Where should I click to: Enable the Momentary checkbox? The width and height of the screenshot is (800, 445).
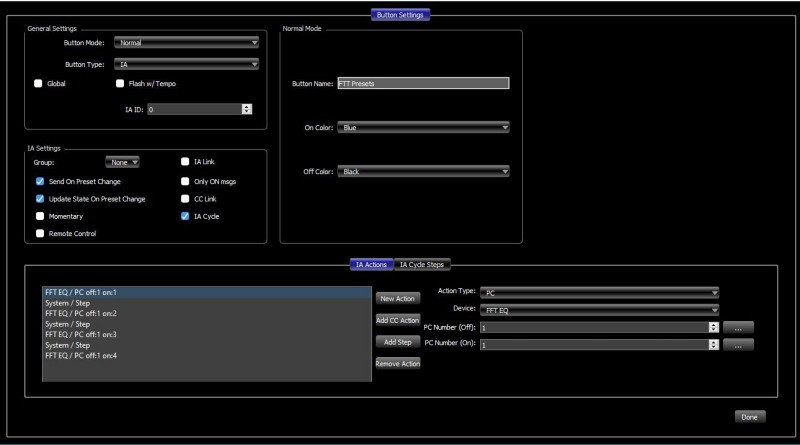coord(40,216)
